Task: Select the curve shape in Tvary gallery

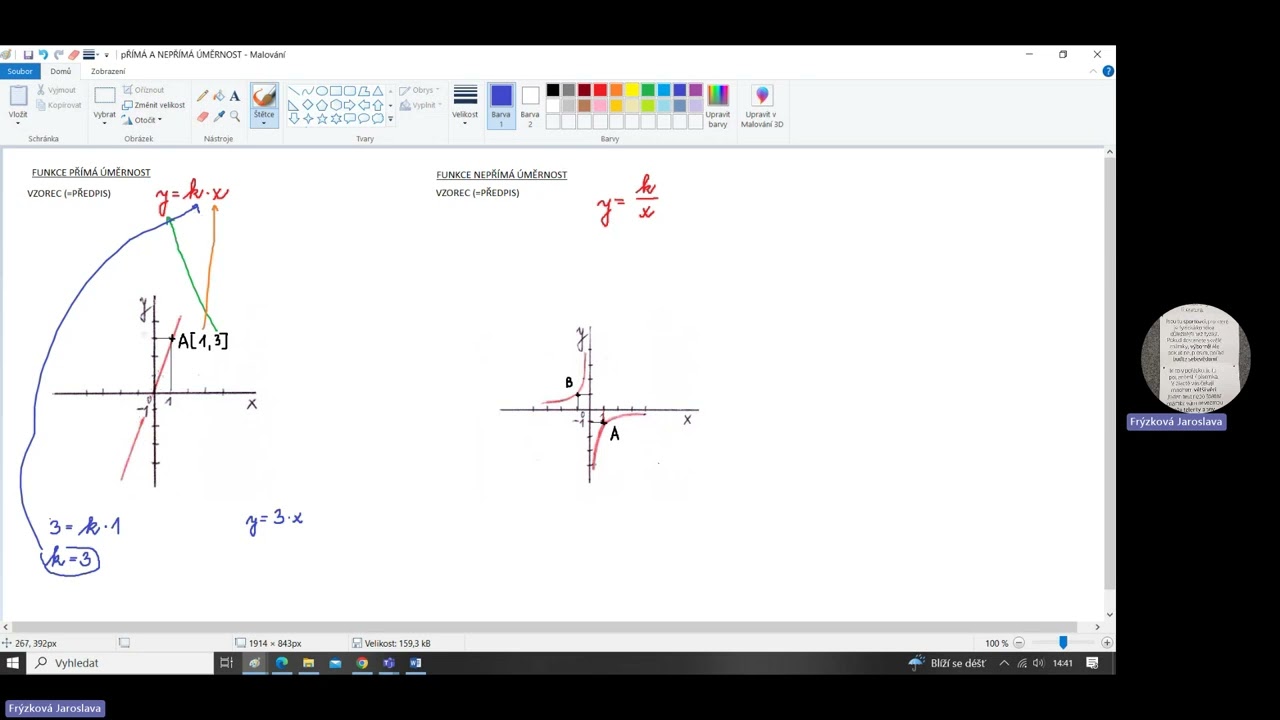Action: coord(308,91)
